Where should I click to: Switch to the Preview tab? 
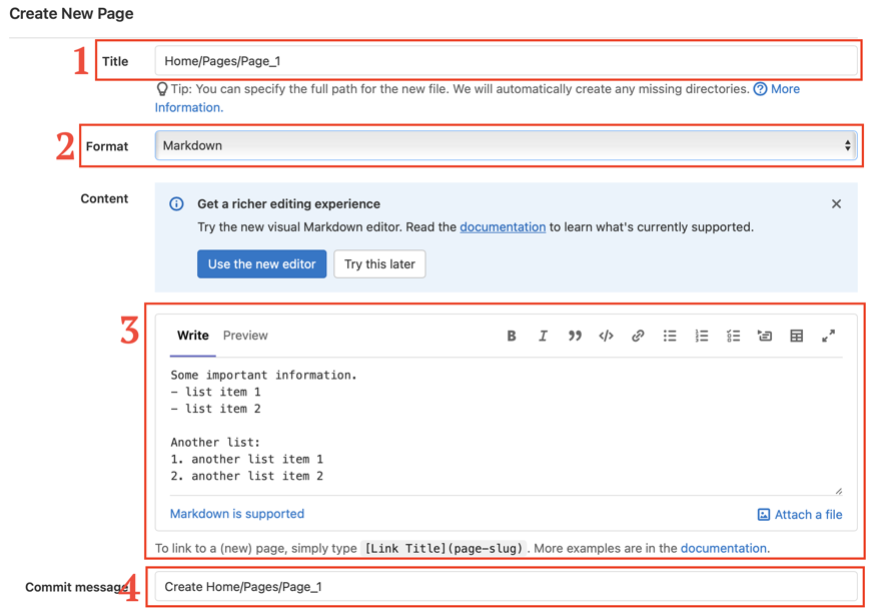click(245, 335)
